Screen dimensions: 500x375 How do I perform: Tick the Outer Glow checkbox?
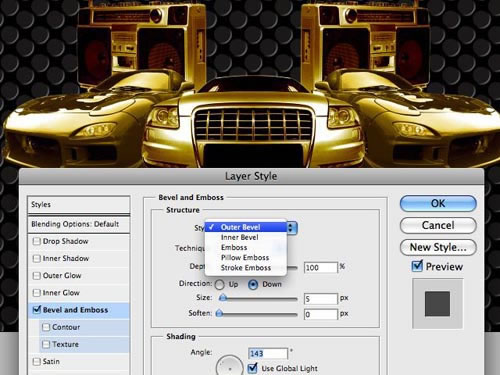click(x=36, y=276)
